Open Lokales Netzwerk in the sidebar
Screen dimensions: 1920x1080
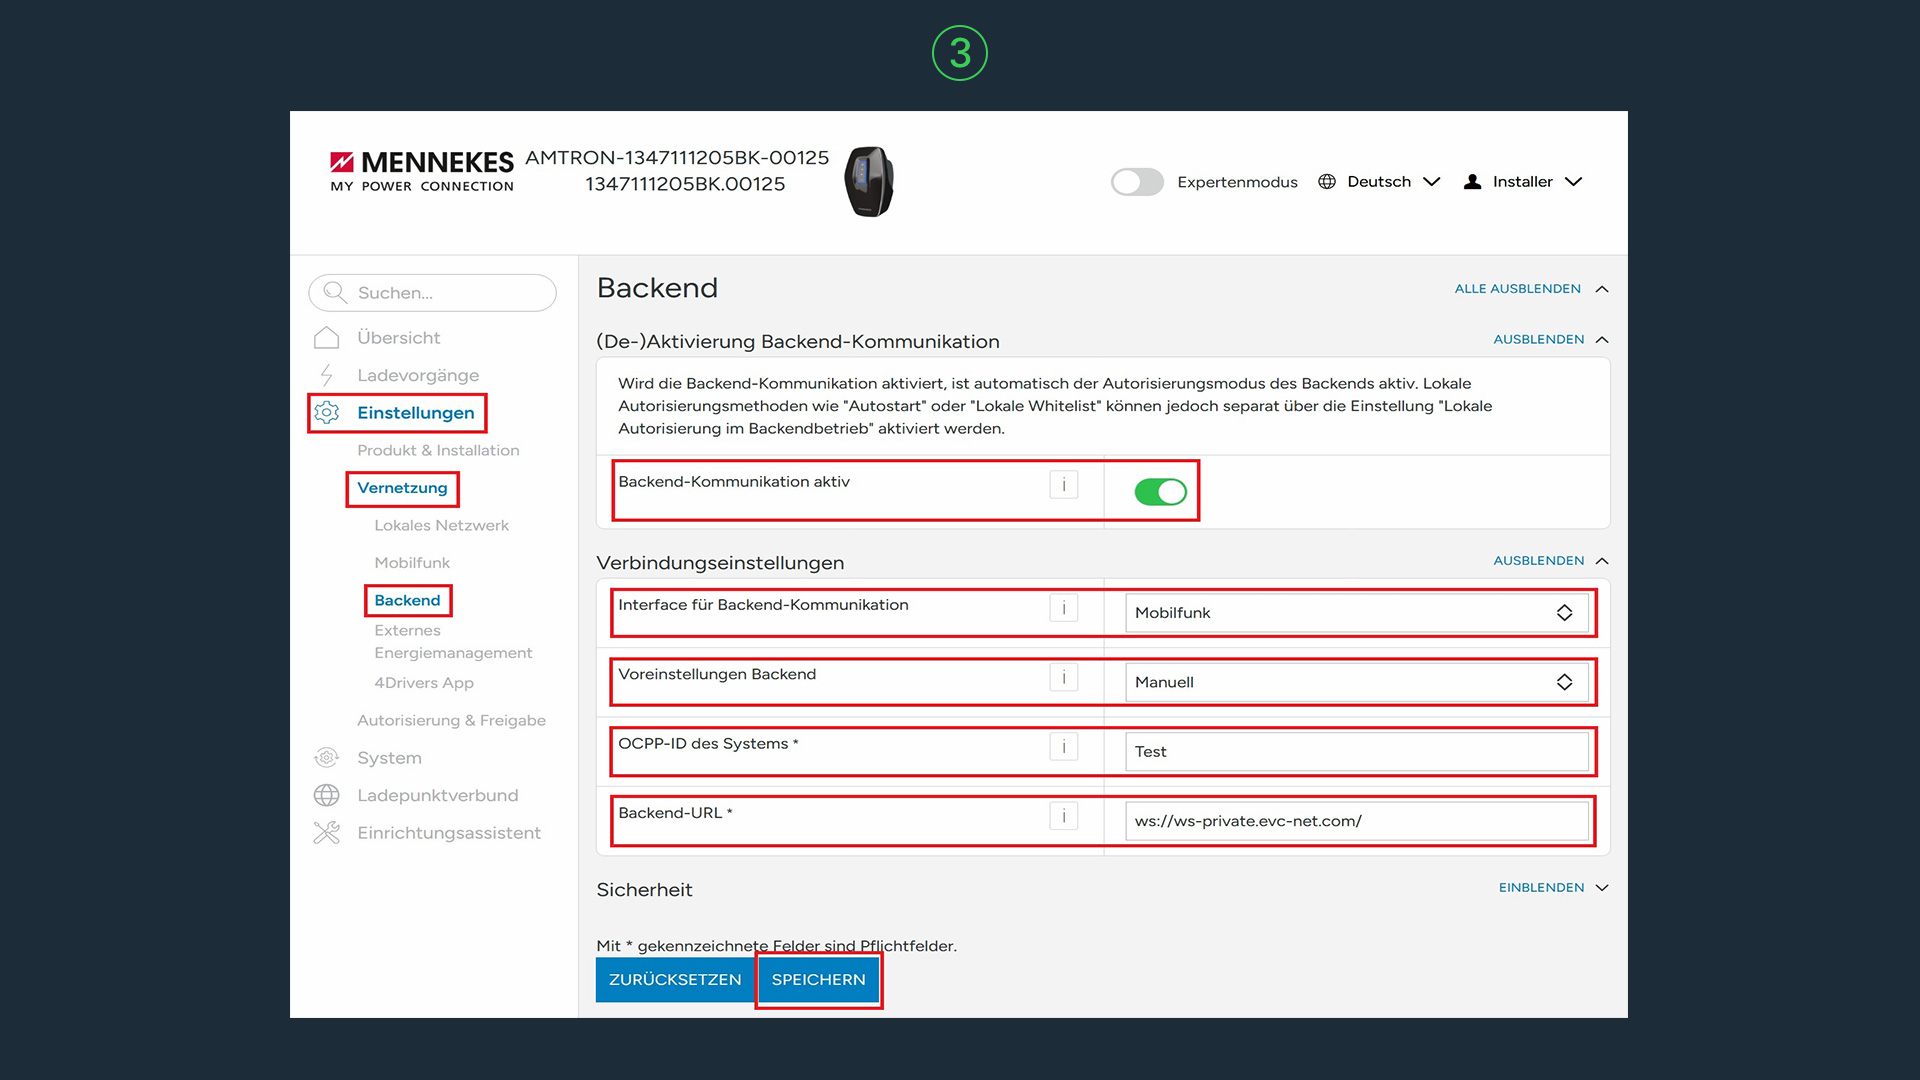441,526
